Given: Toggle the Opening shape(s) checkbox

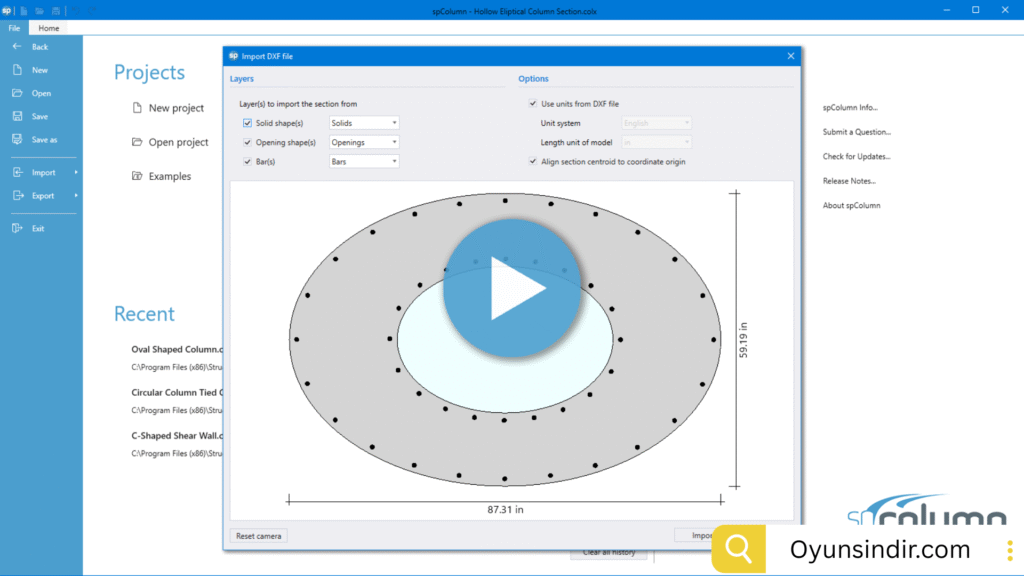Looking at the screenshot, I should [x=247, y=142].
